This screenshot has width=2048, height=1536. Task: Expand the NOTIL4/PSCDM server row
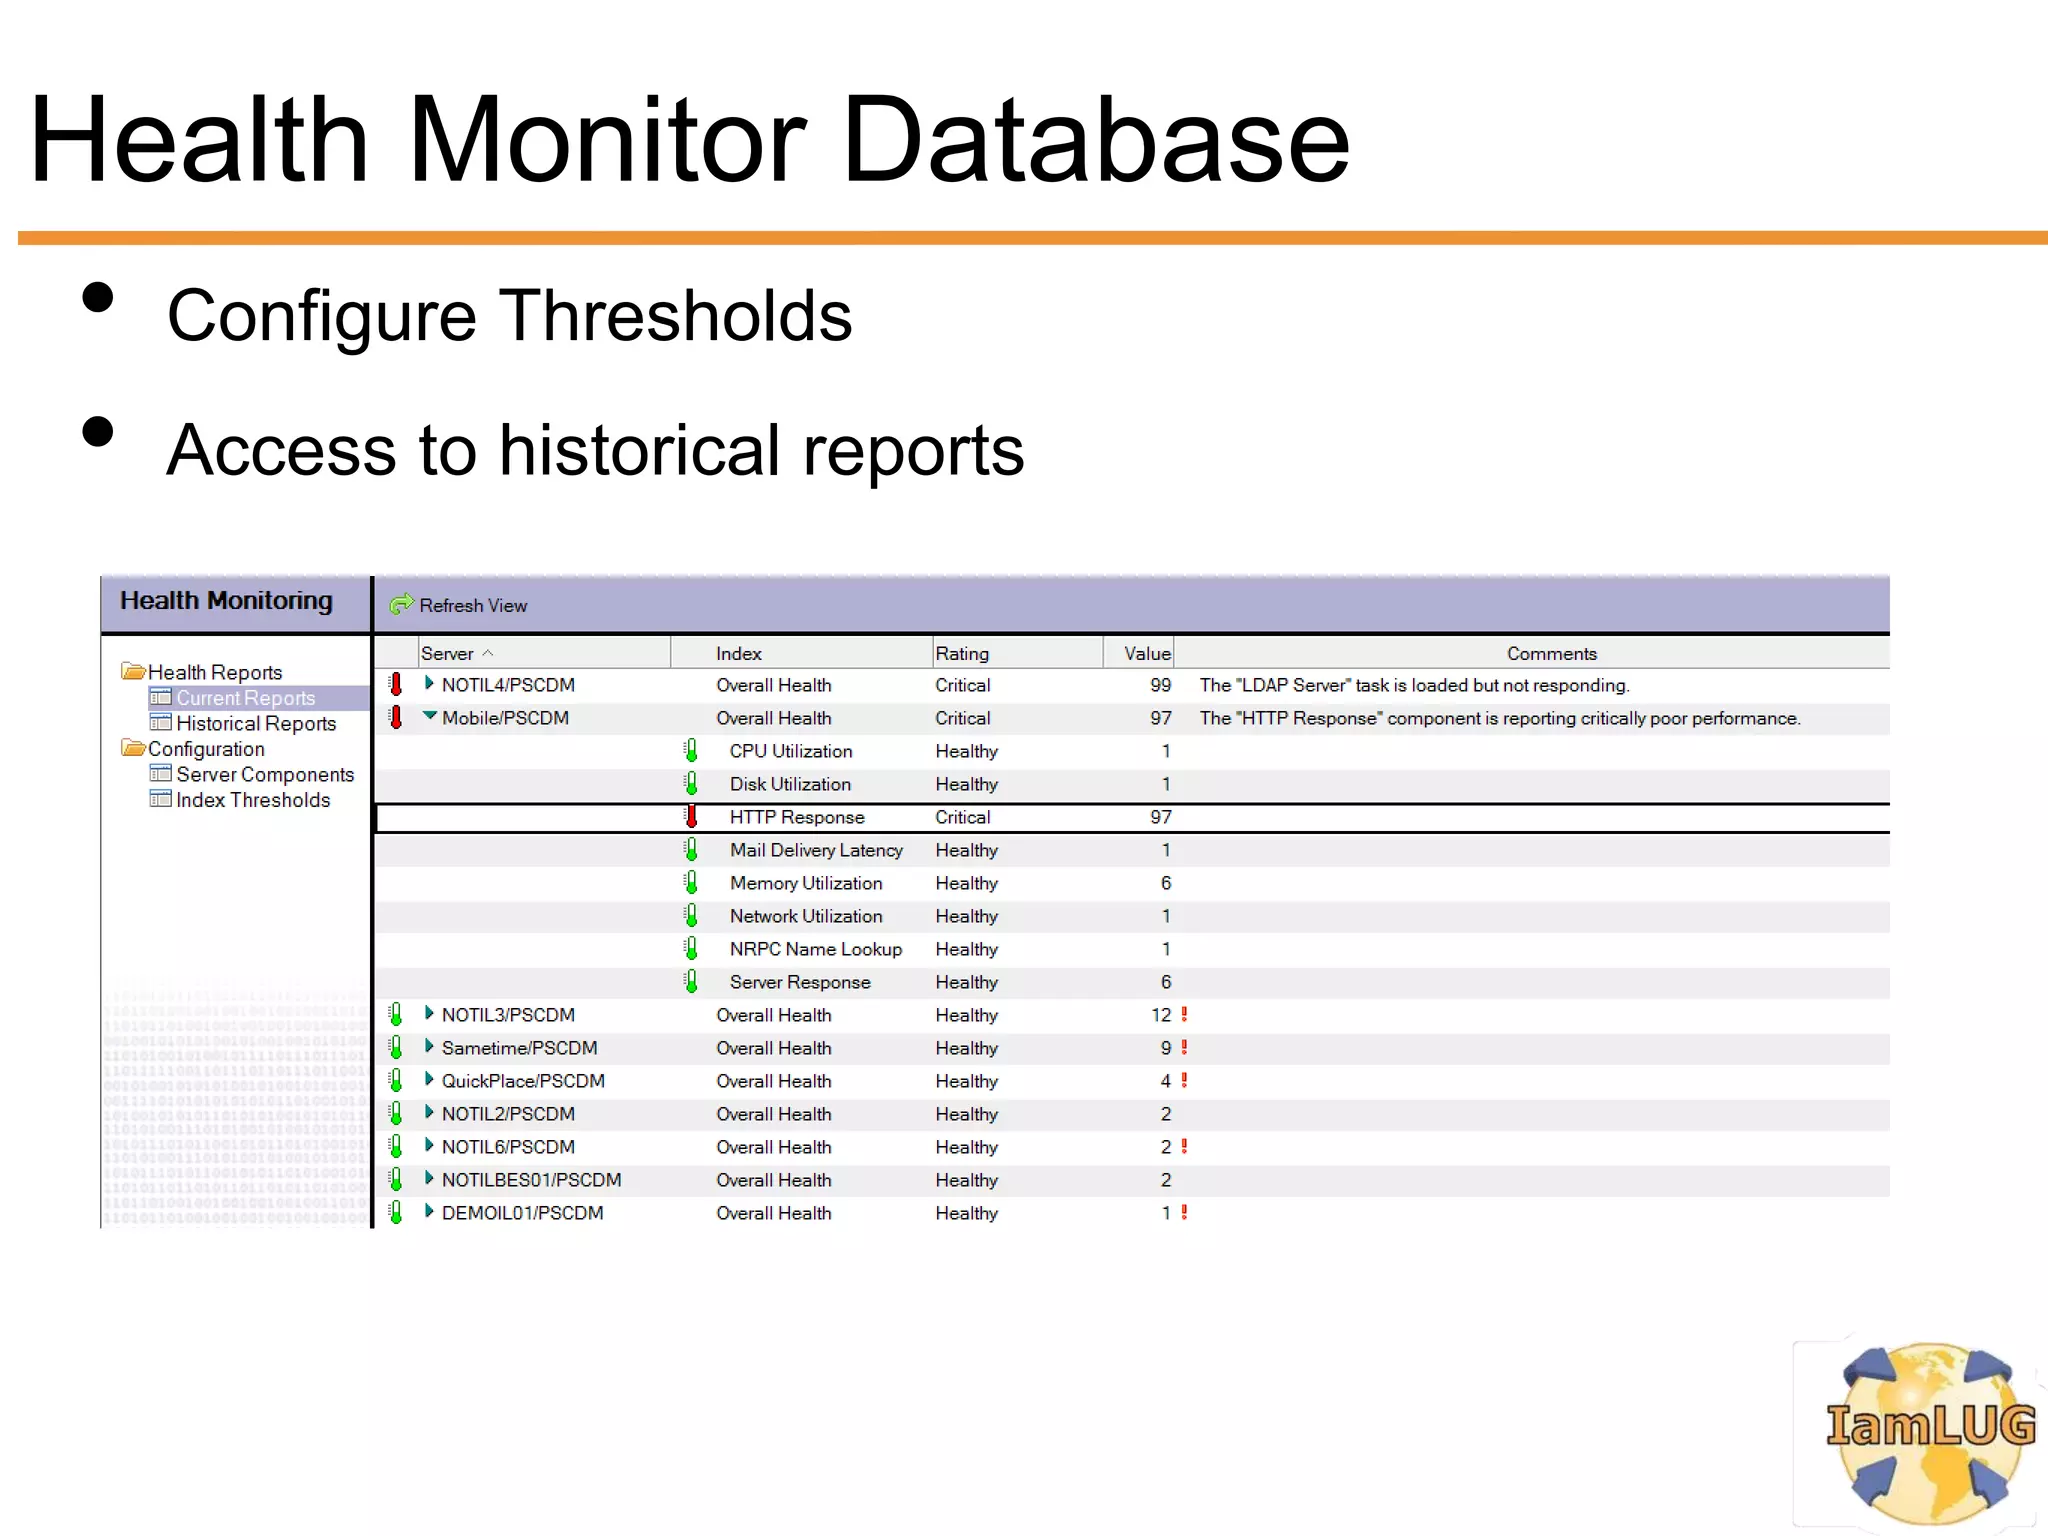429,683
